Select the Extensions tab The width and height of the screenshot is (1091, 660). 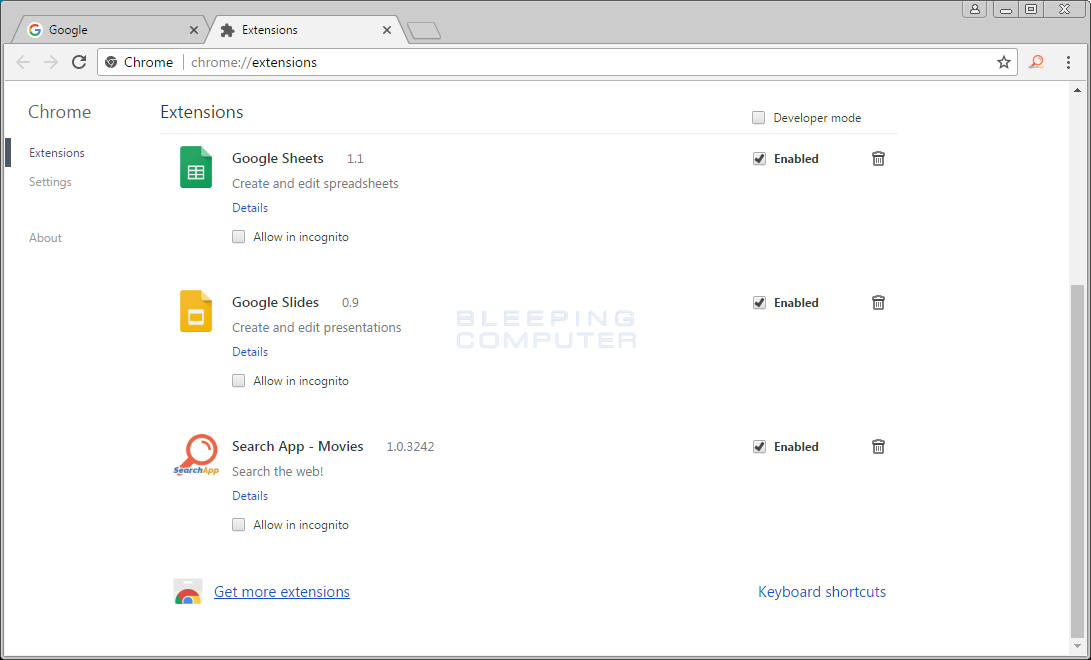(306, 30)
